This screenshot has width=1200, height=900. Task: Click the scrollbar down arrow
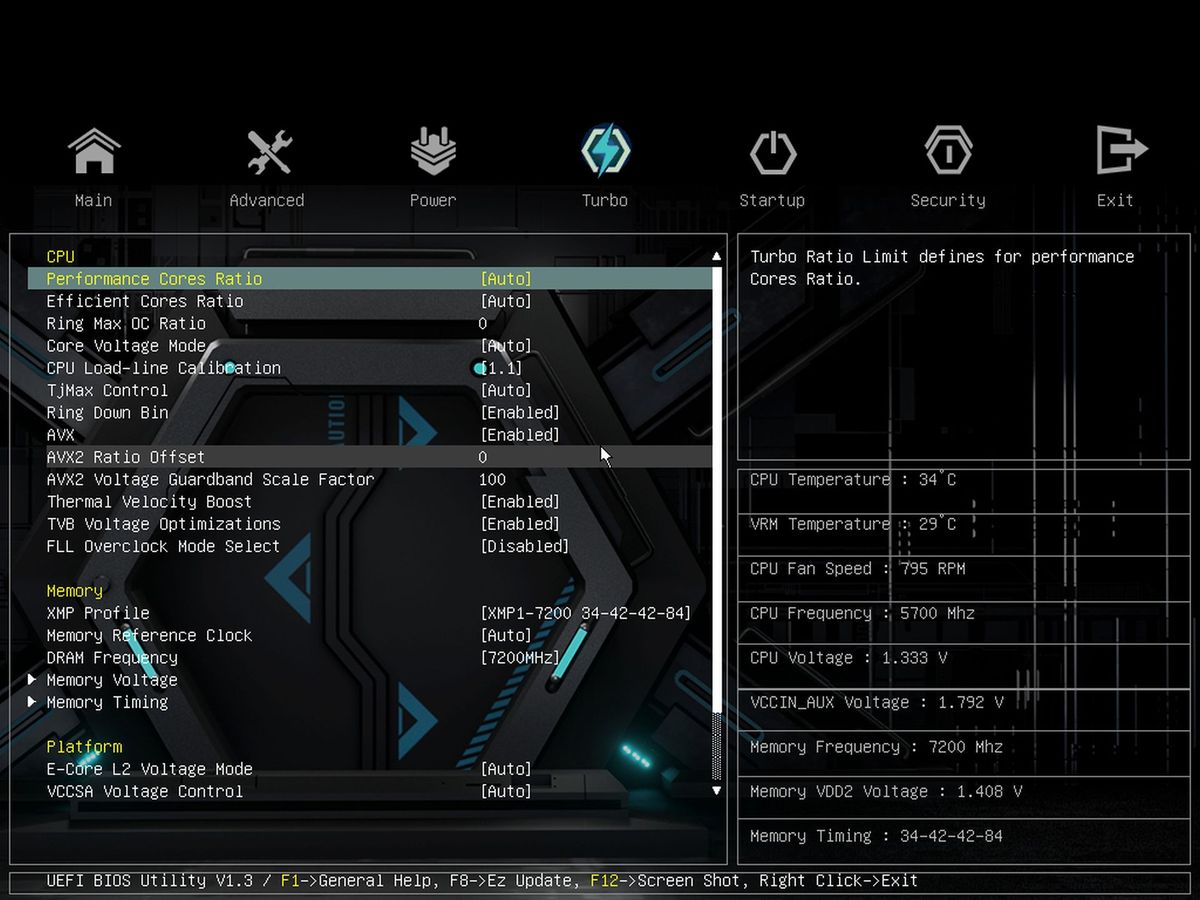pos(716,790)
